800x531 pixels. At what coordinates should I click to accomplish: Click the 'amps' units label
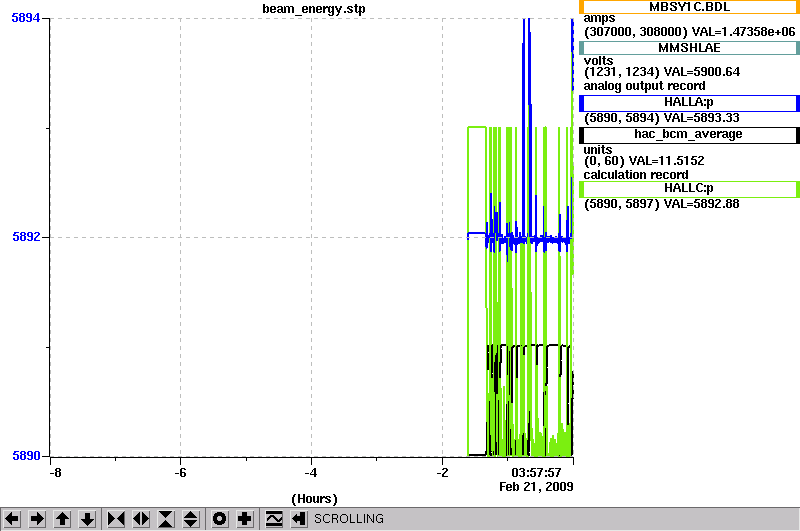pyautogui.click(x=599, y=18)
